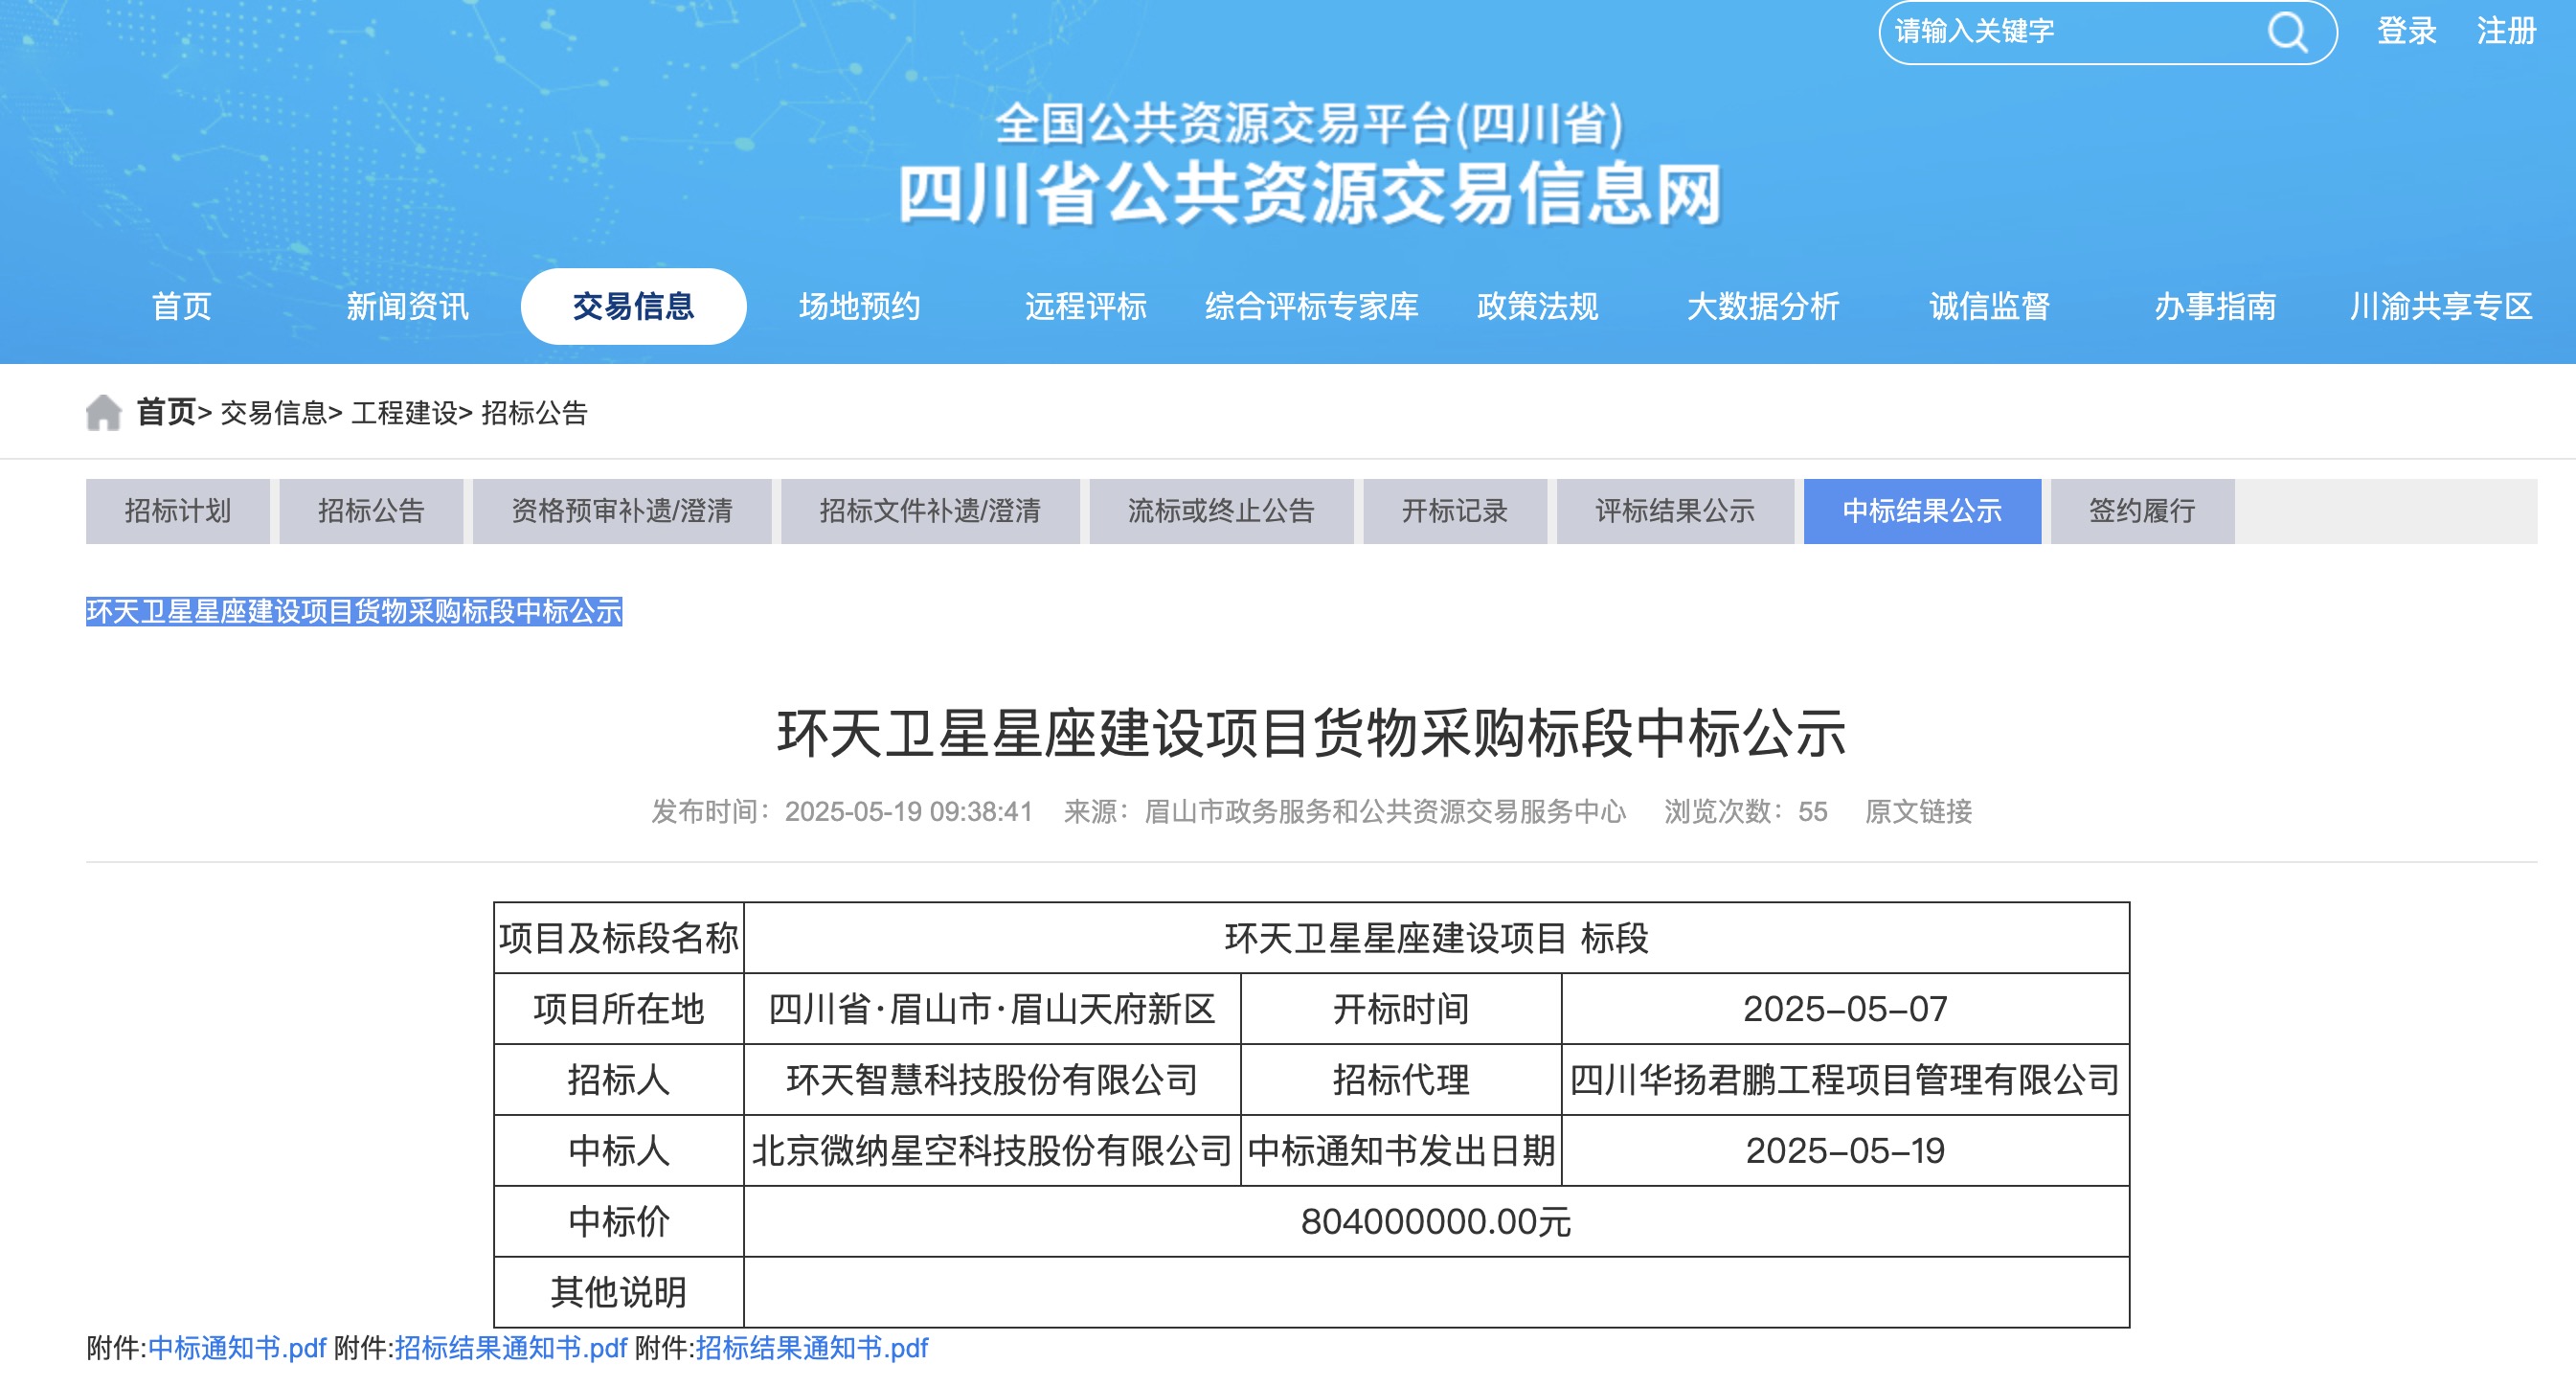This screenshot has width=2576, height=1387.
Task: Switch to the 开标记录 tab
Action: [x=1455, y=511]
